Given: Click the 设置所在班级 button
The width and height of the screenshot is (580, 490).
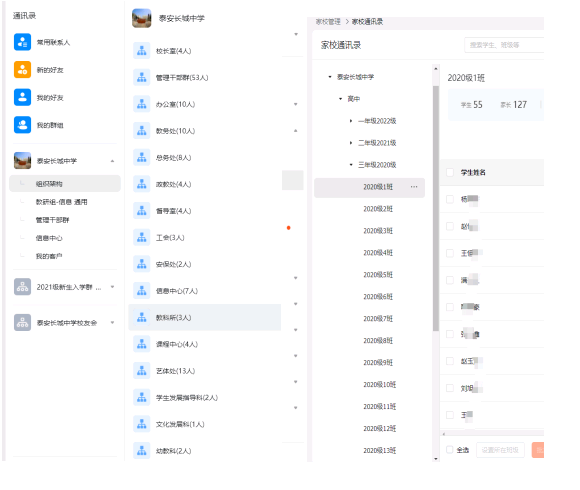Looking at the screenshot, I should 500,450.
